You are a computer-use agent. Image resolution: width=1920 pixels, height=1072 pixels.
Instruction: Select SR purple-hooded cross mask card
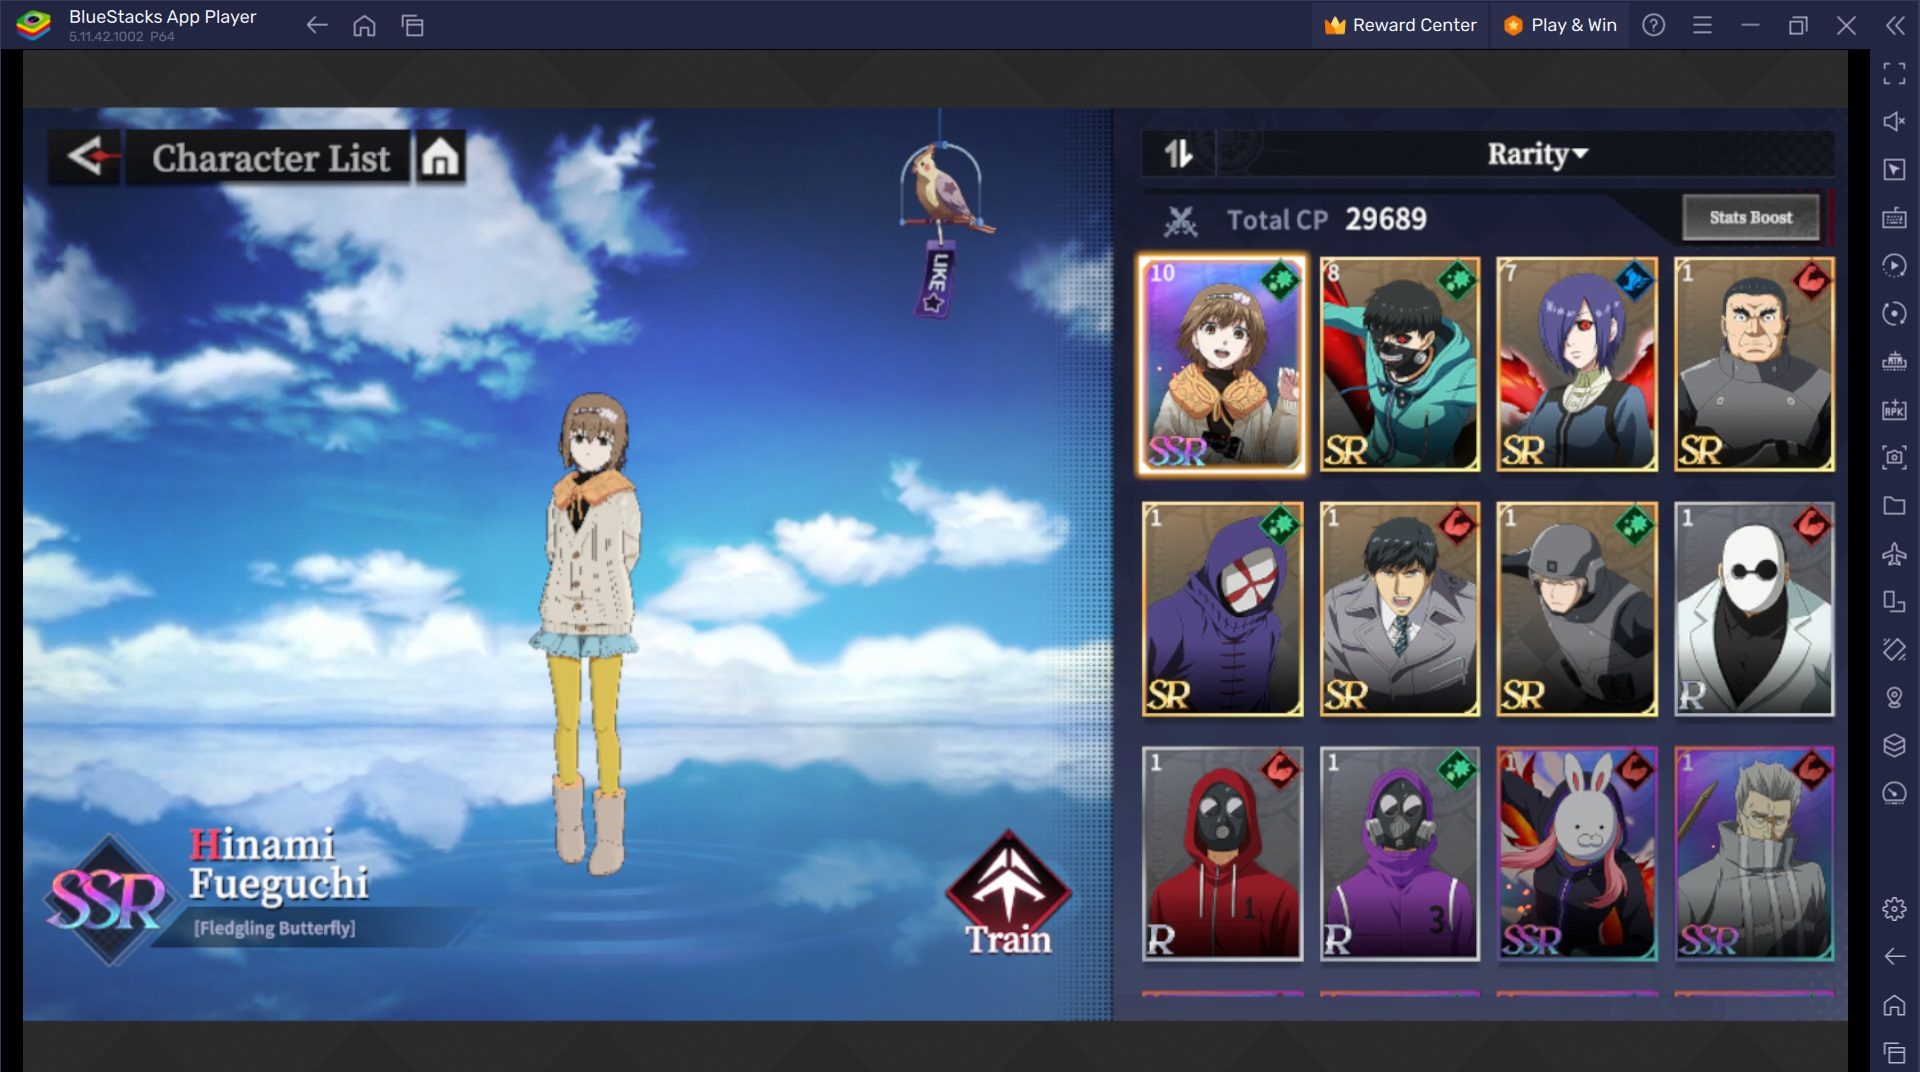point(1222,609)
